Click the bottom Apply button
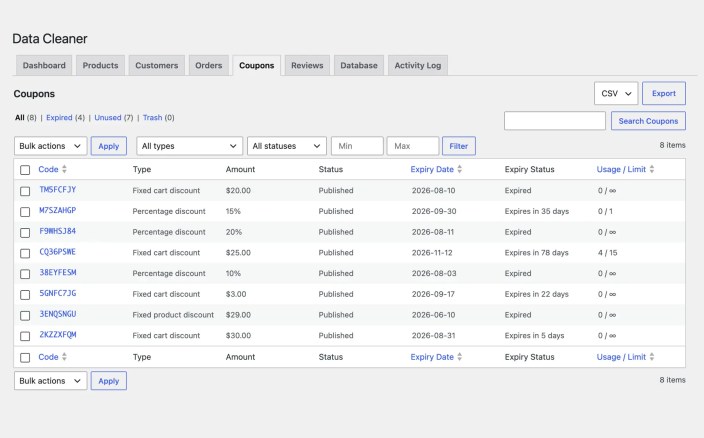The width and height of the screenshot is (704, 438). [x=109, y=381]
